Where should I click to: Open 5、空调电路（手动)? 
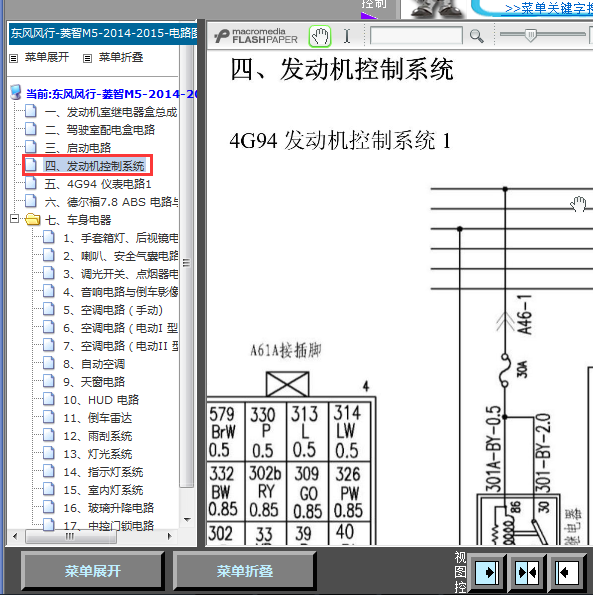click(113, 310)
